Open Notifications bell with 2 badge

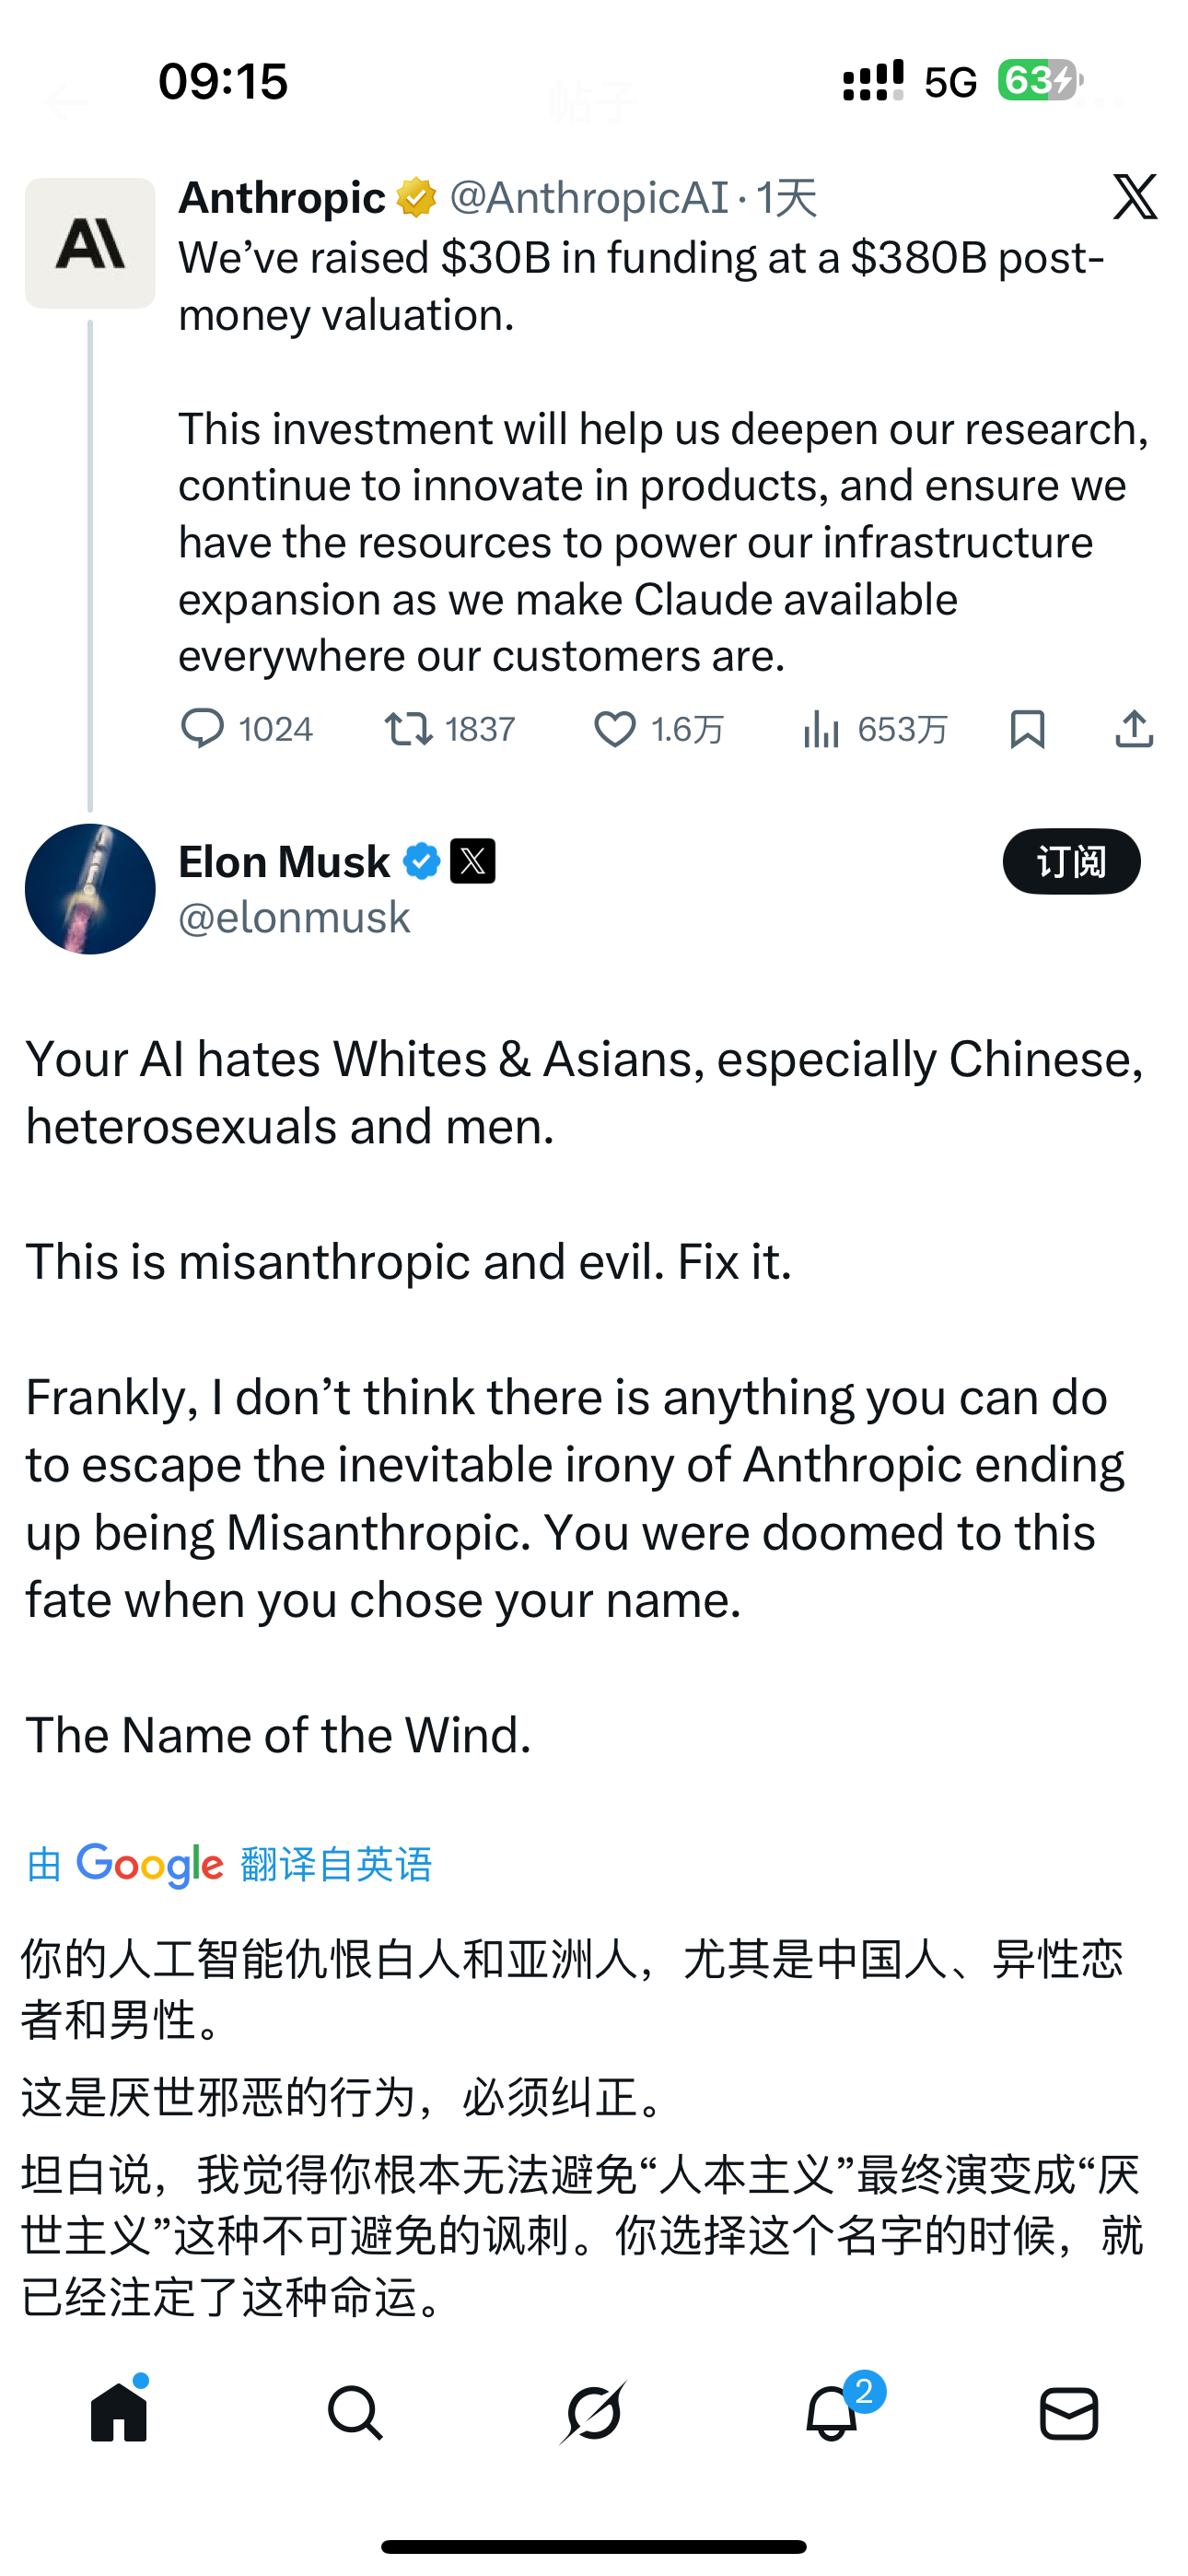[832, 2412]
